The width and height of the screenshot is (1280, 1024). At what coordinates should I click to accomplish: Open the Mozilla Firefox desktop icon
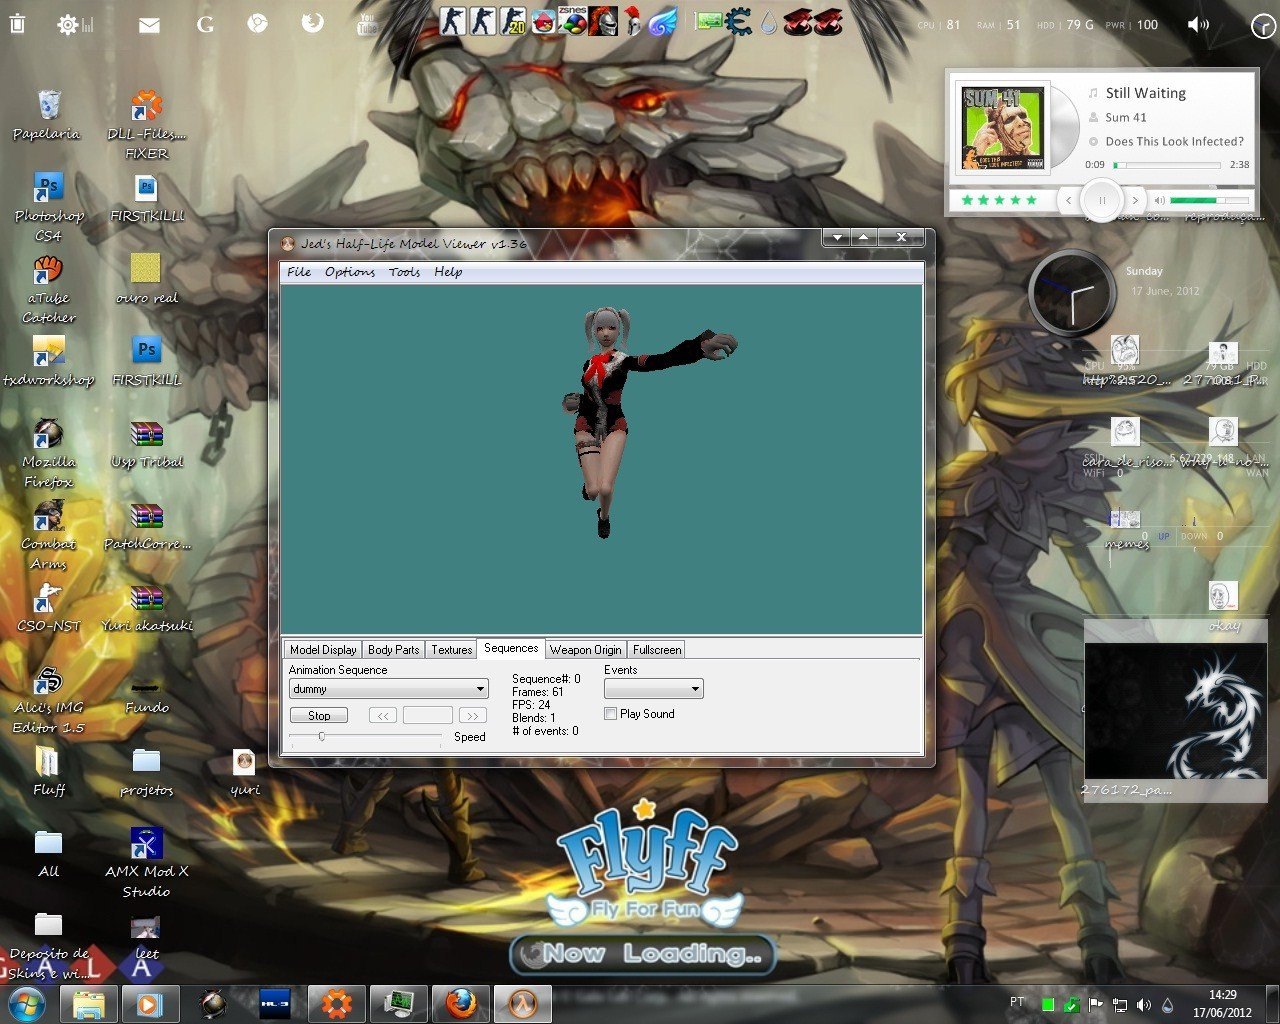48,436
